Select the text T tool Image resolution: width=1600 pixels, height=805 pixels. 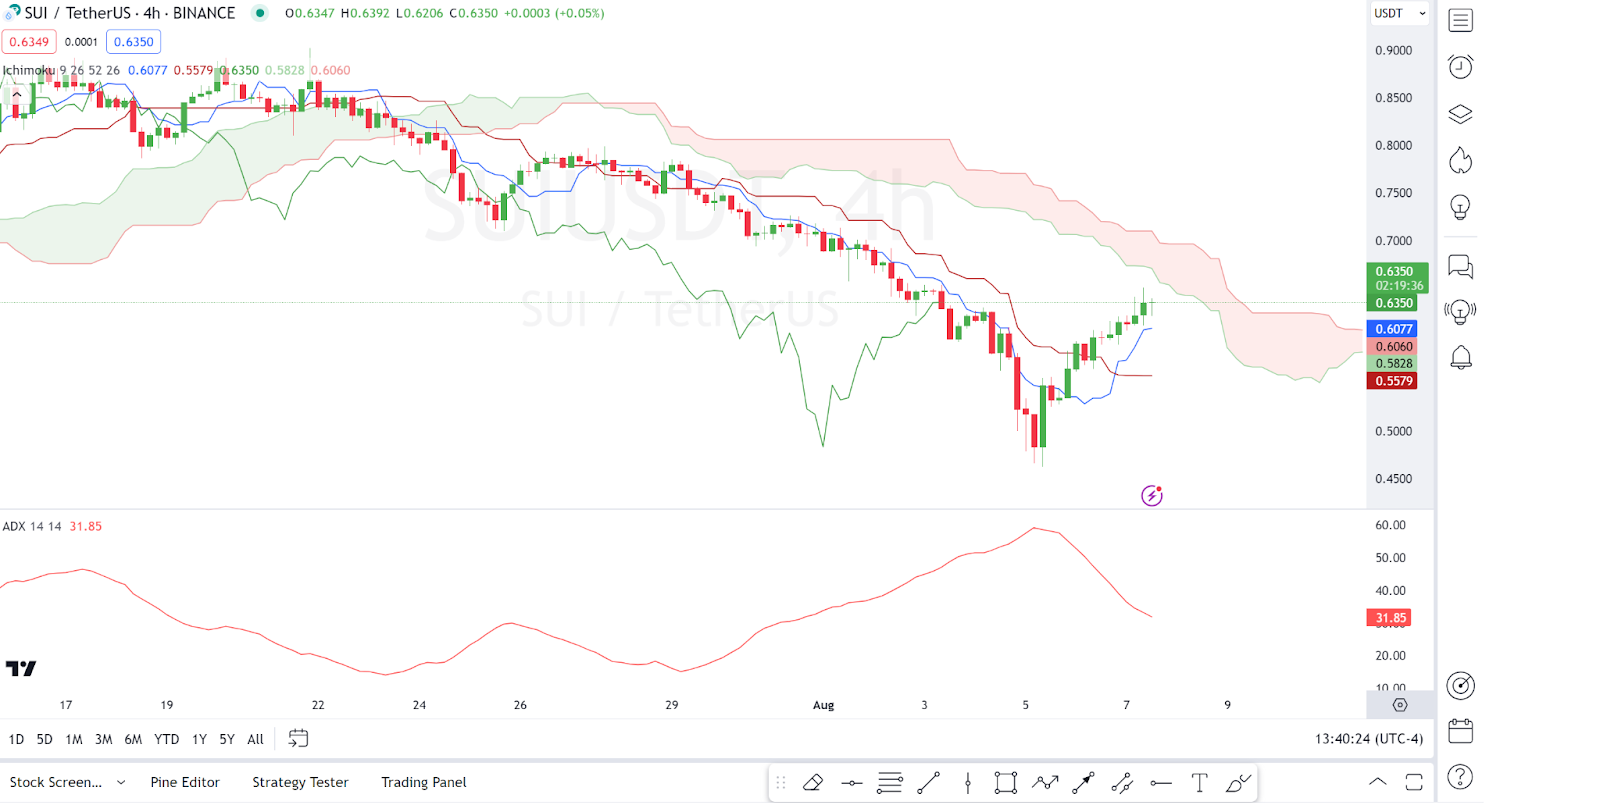1199,783
